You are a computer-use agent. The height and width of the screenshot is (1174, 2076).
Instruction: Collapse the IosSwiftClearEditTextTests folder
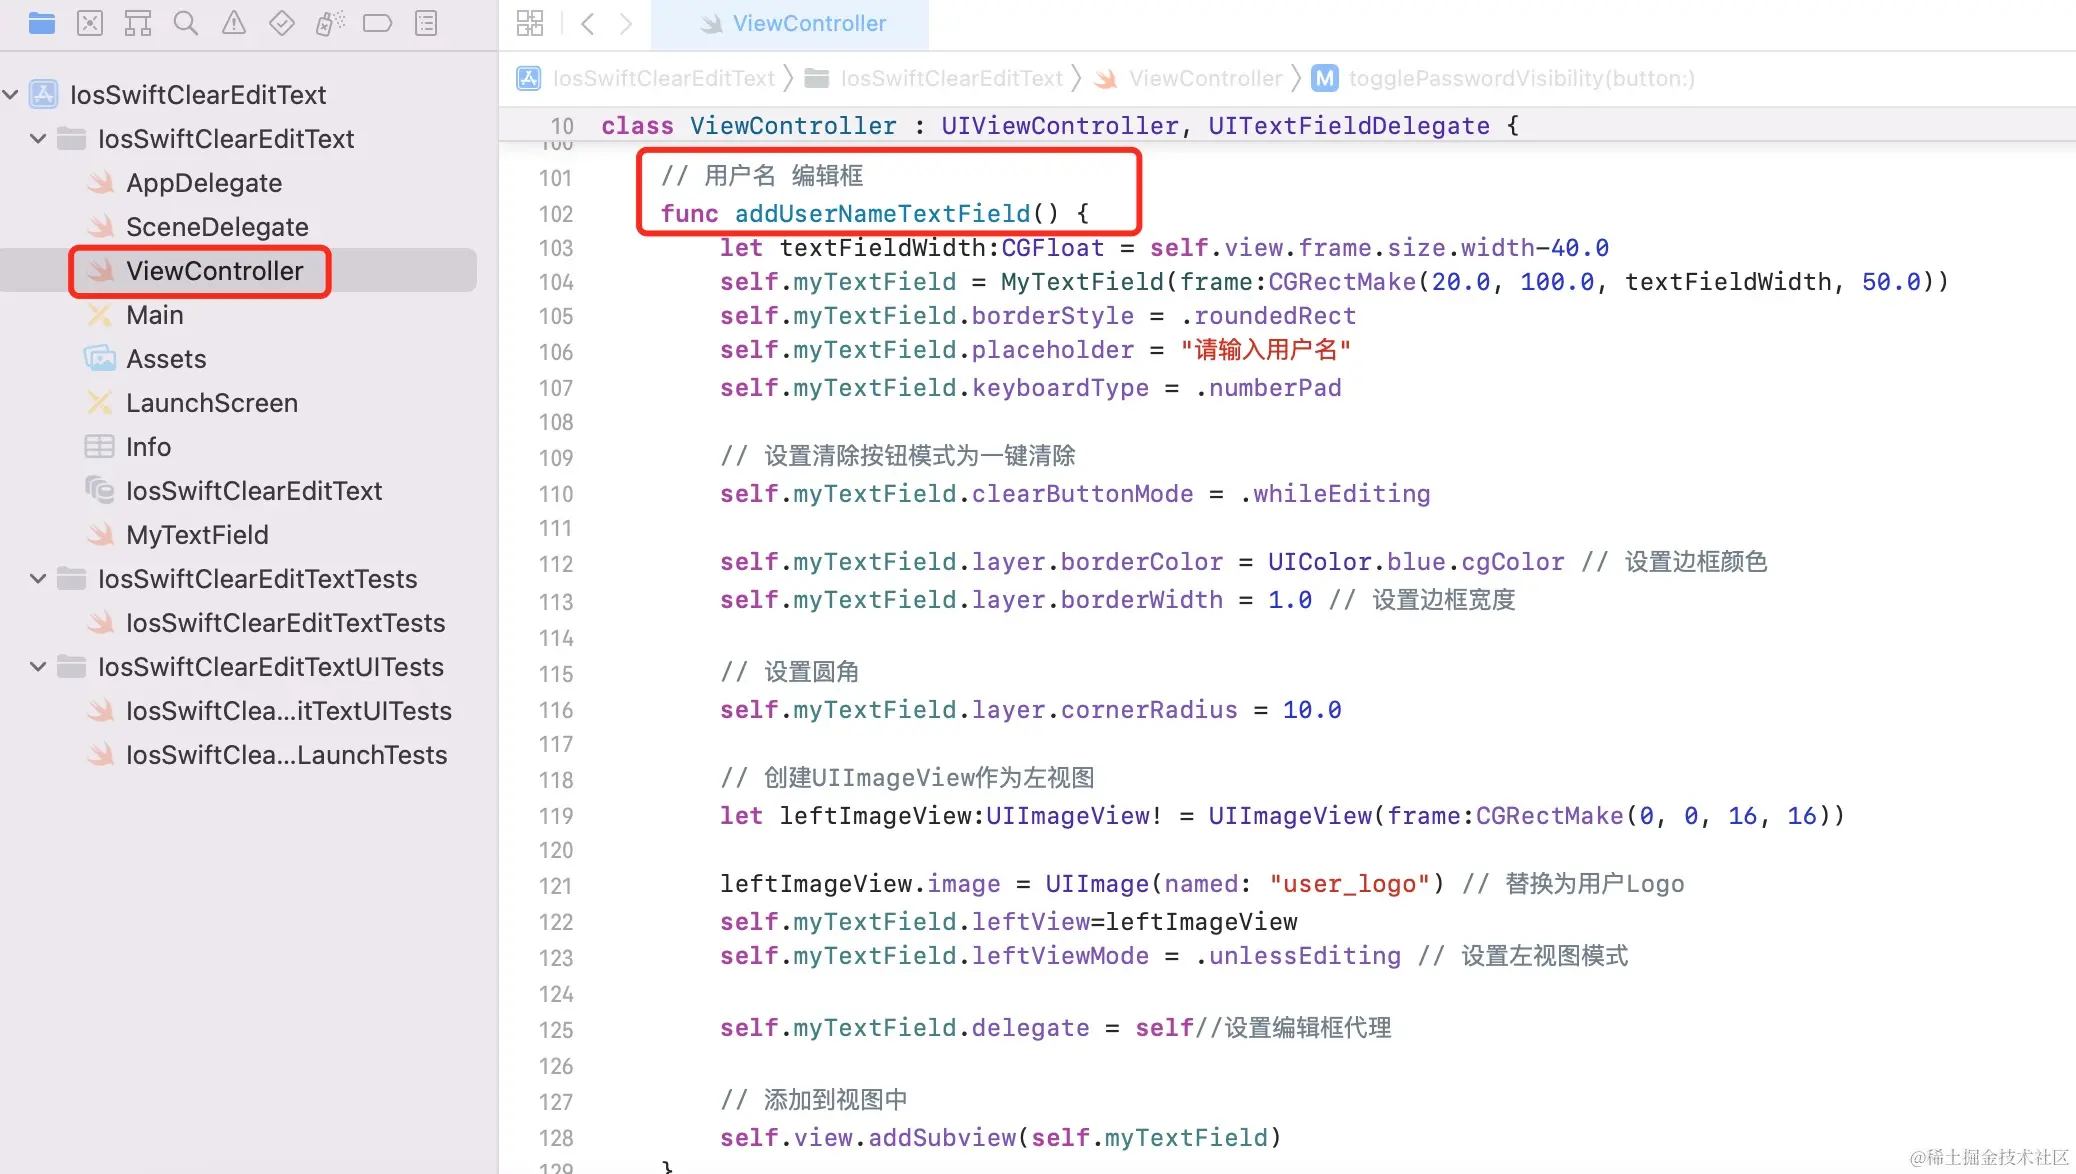coord(38,579)
